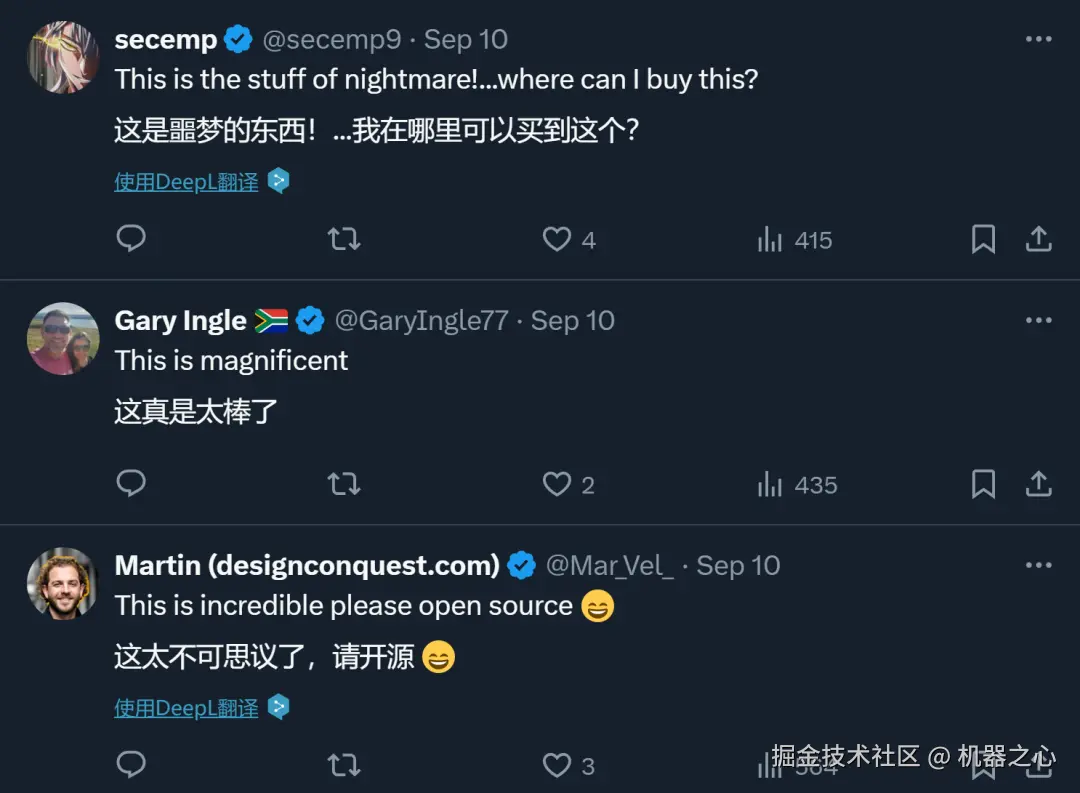Share Gary Ingle's tweet
Screen dimensions: 1080x793
[1038, 484]
